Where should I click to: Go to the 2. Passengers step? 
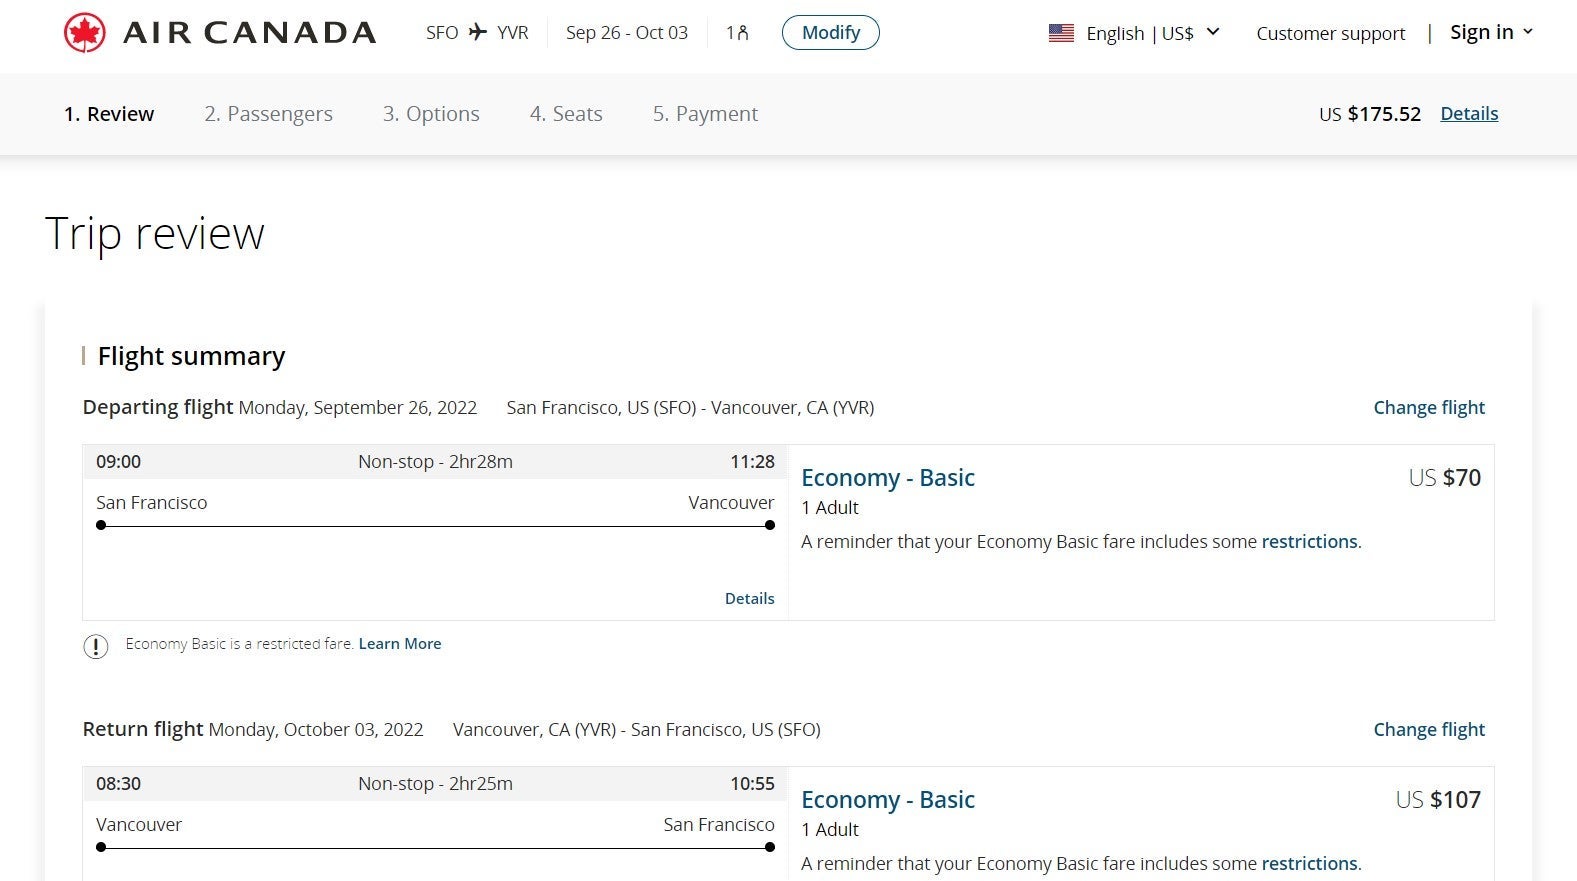[x=268, y=114]
